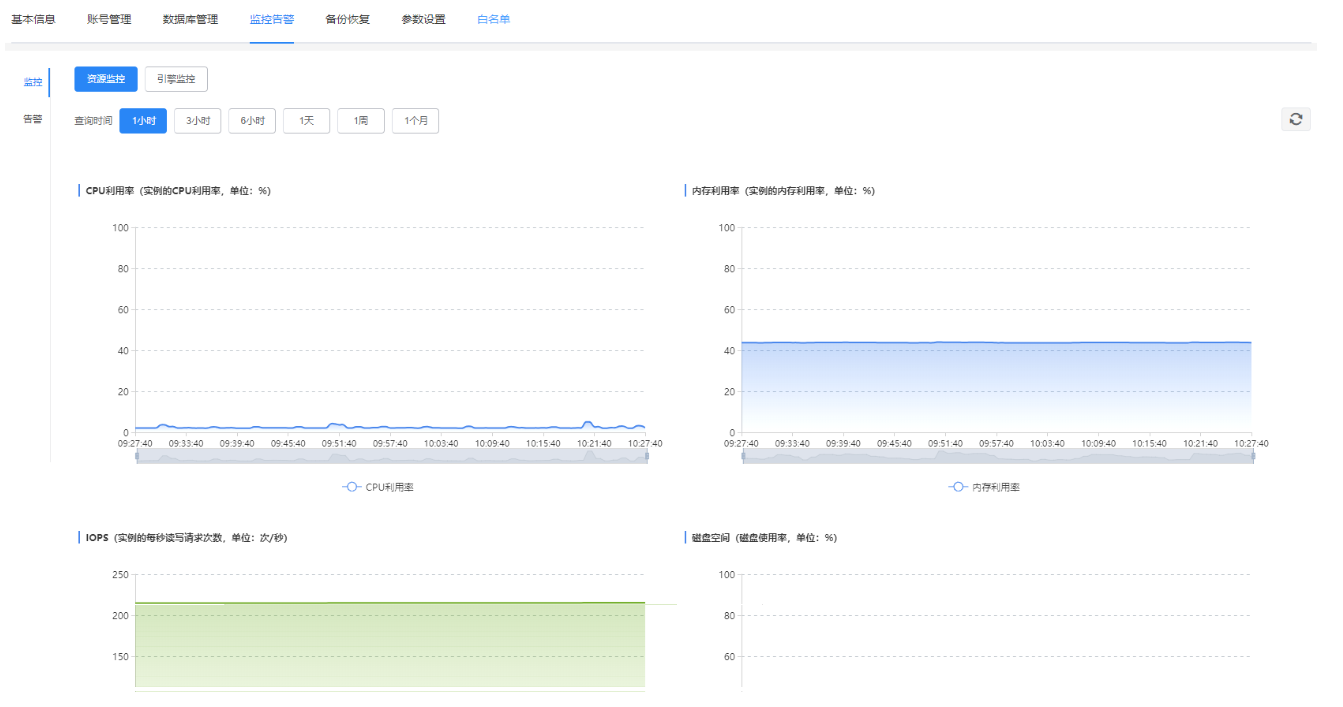The image size is (1343, 707).
Task: Click the 内存利用率 shaded chart area
Action: 997,388
